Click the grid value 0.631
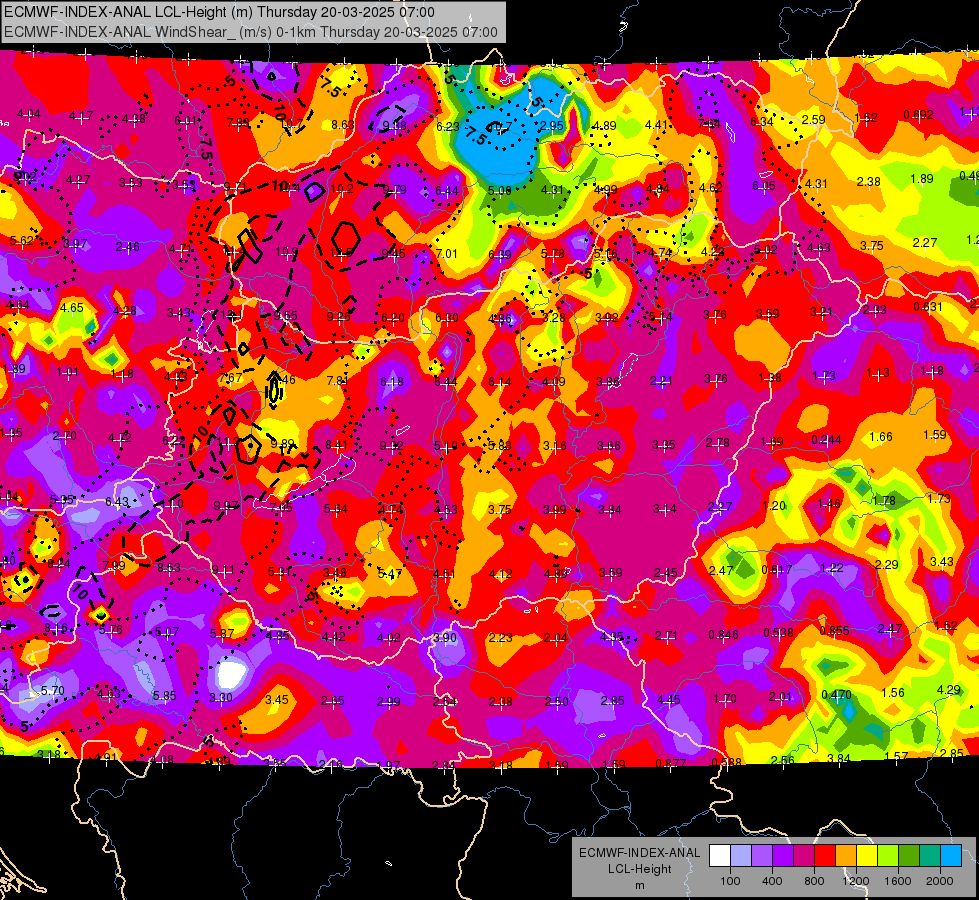Viewport: 979px width, 900px height. [x=928, y=307]
